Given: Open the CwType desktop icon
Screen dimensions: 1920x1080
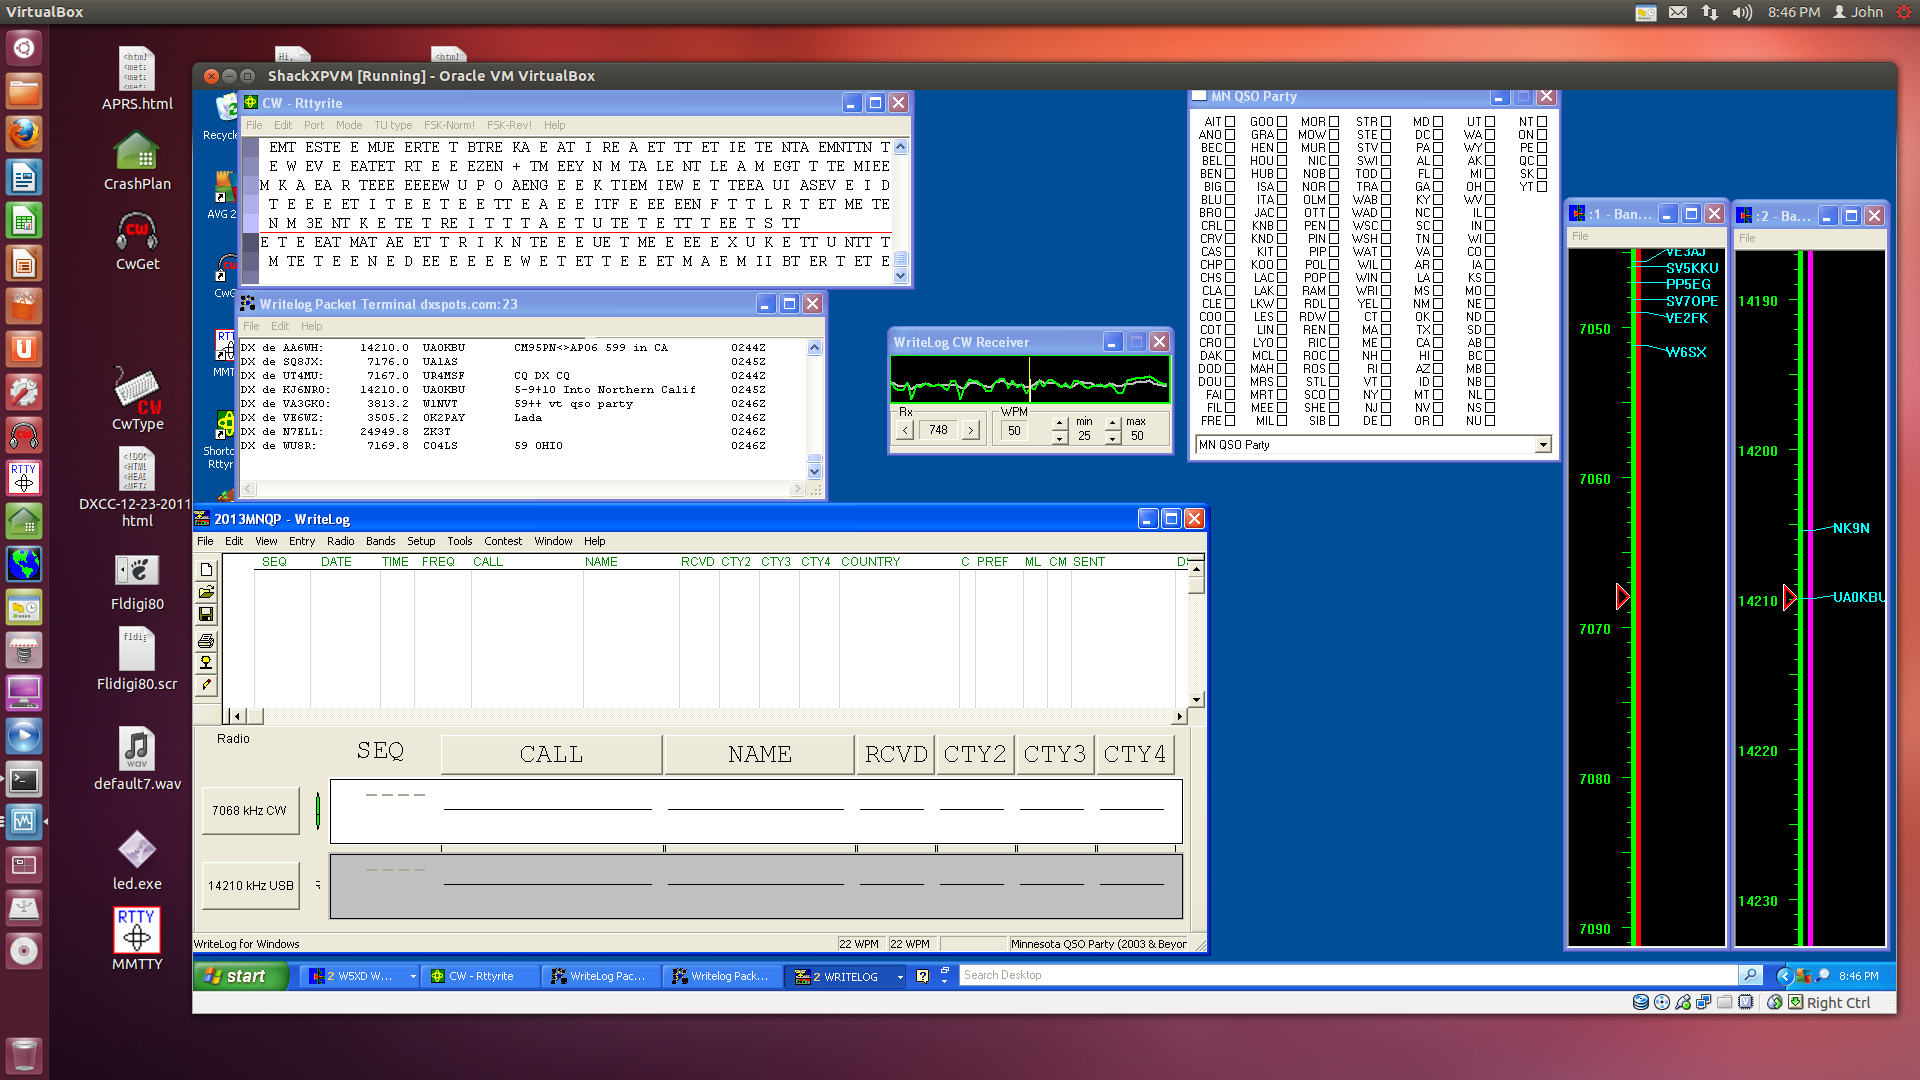Looking at the screenshot, I should point(137,400).
